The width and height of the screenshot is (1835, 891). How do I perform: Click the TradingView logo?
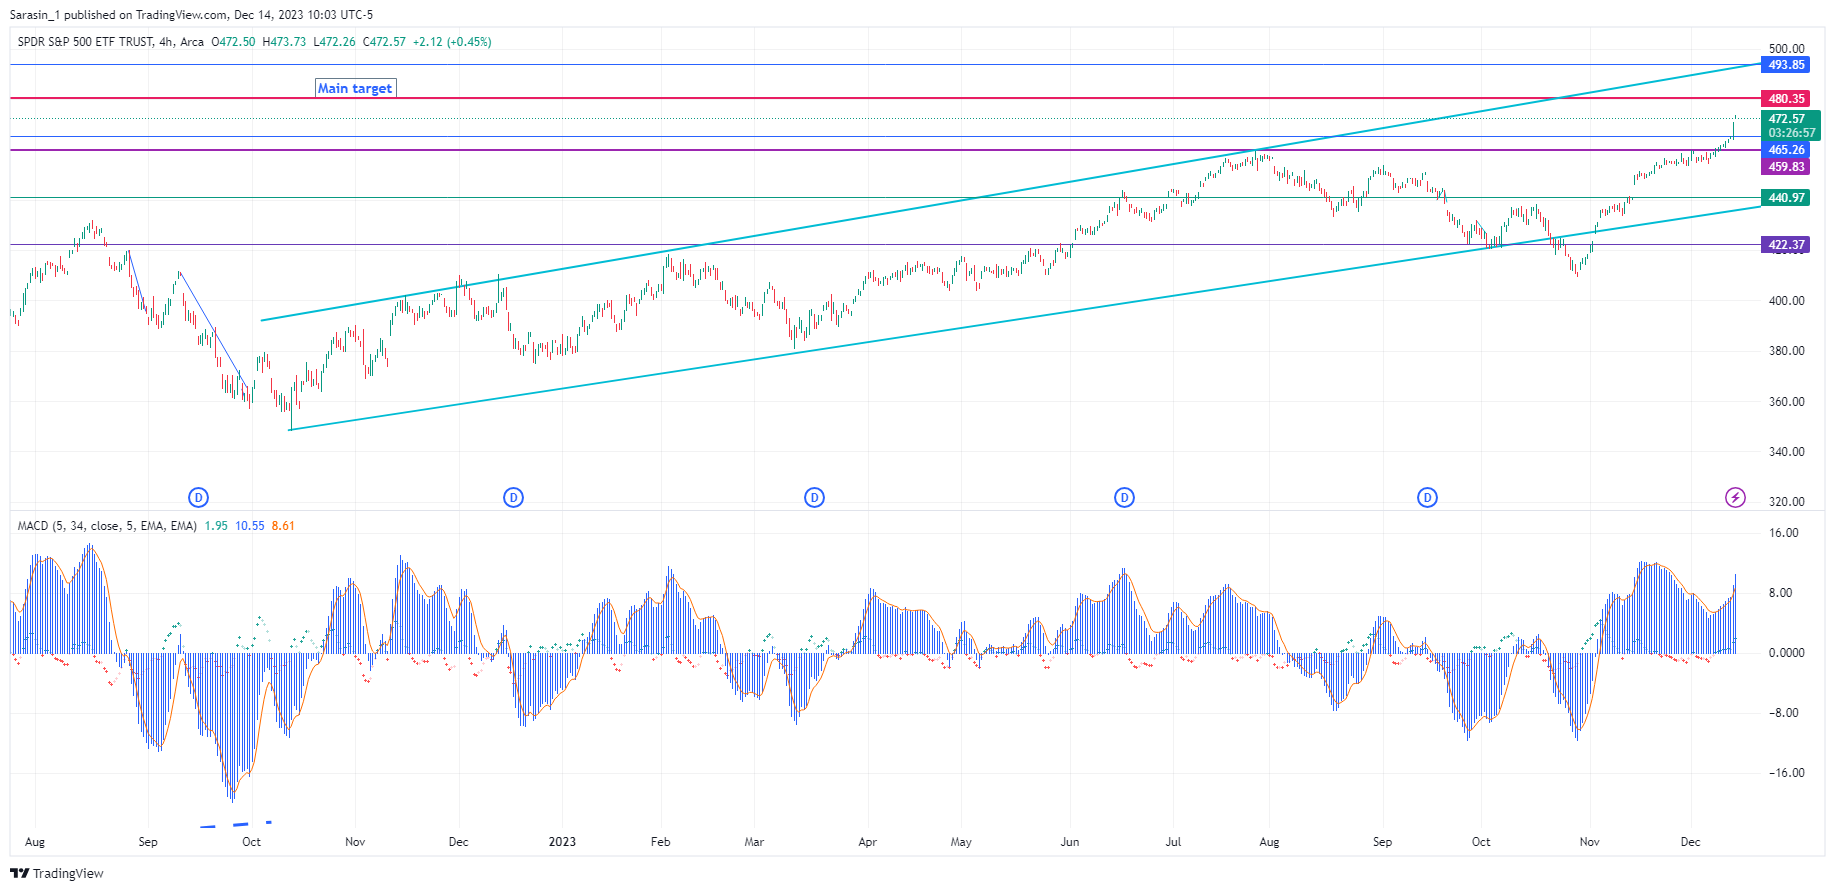(x=57, y=873)
